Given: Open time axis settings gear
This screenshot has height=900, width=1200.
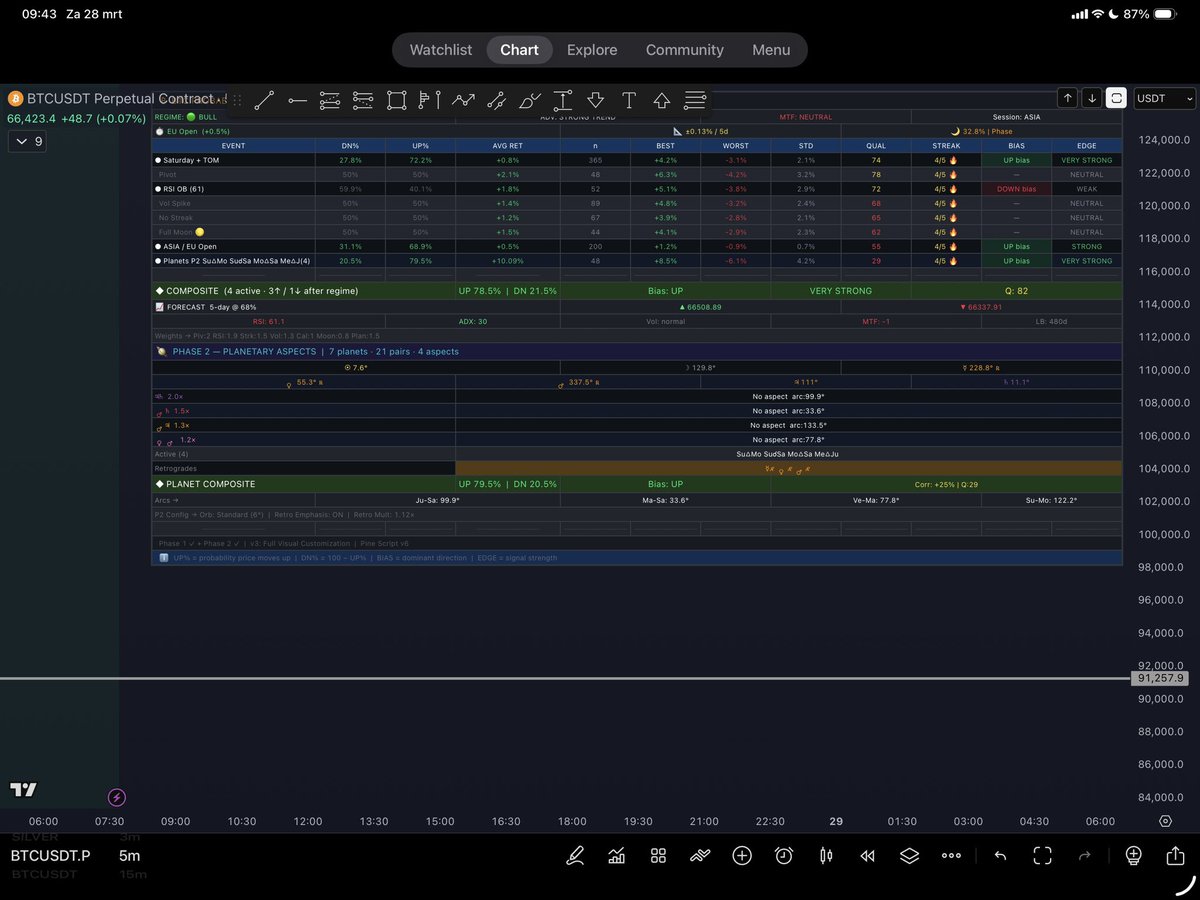Looking at the screenshot, I should [x=1165, y=821].
